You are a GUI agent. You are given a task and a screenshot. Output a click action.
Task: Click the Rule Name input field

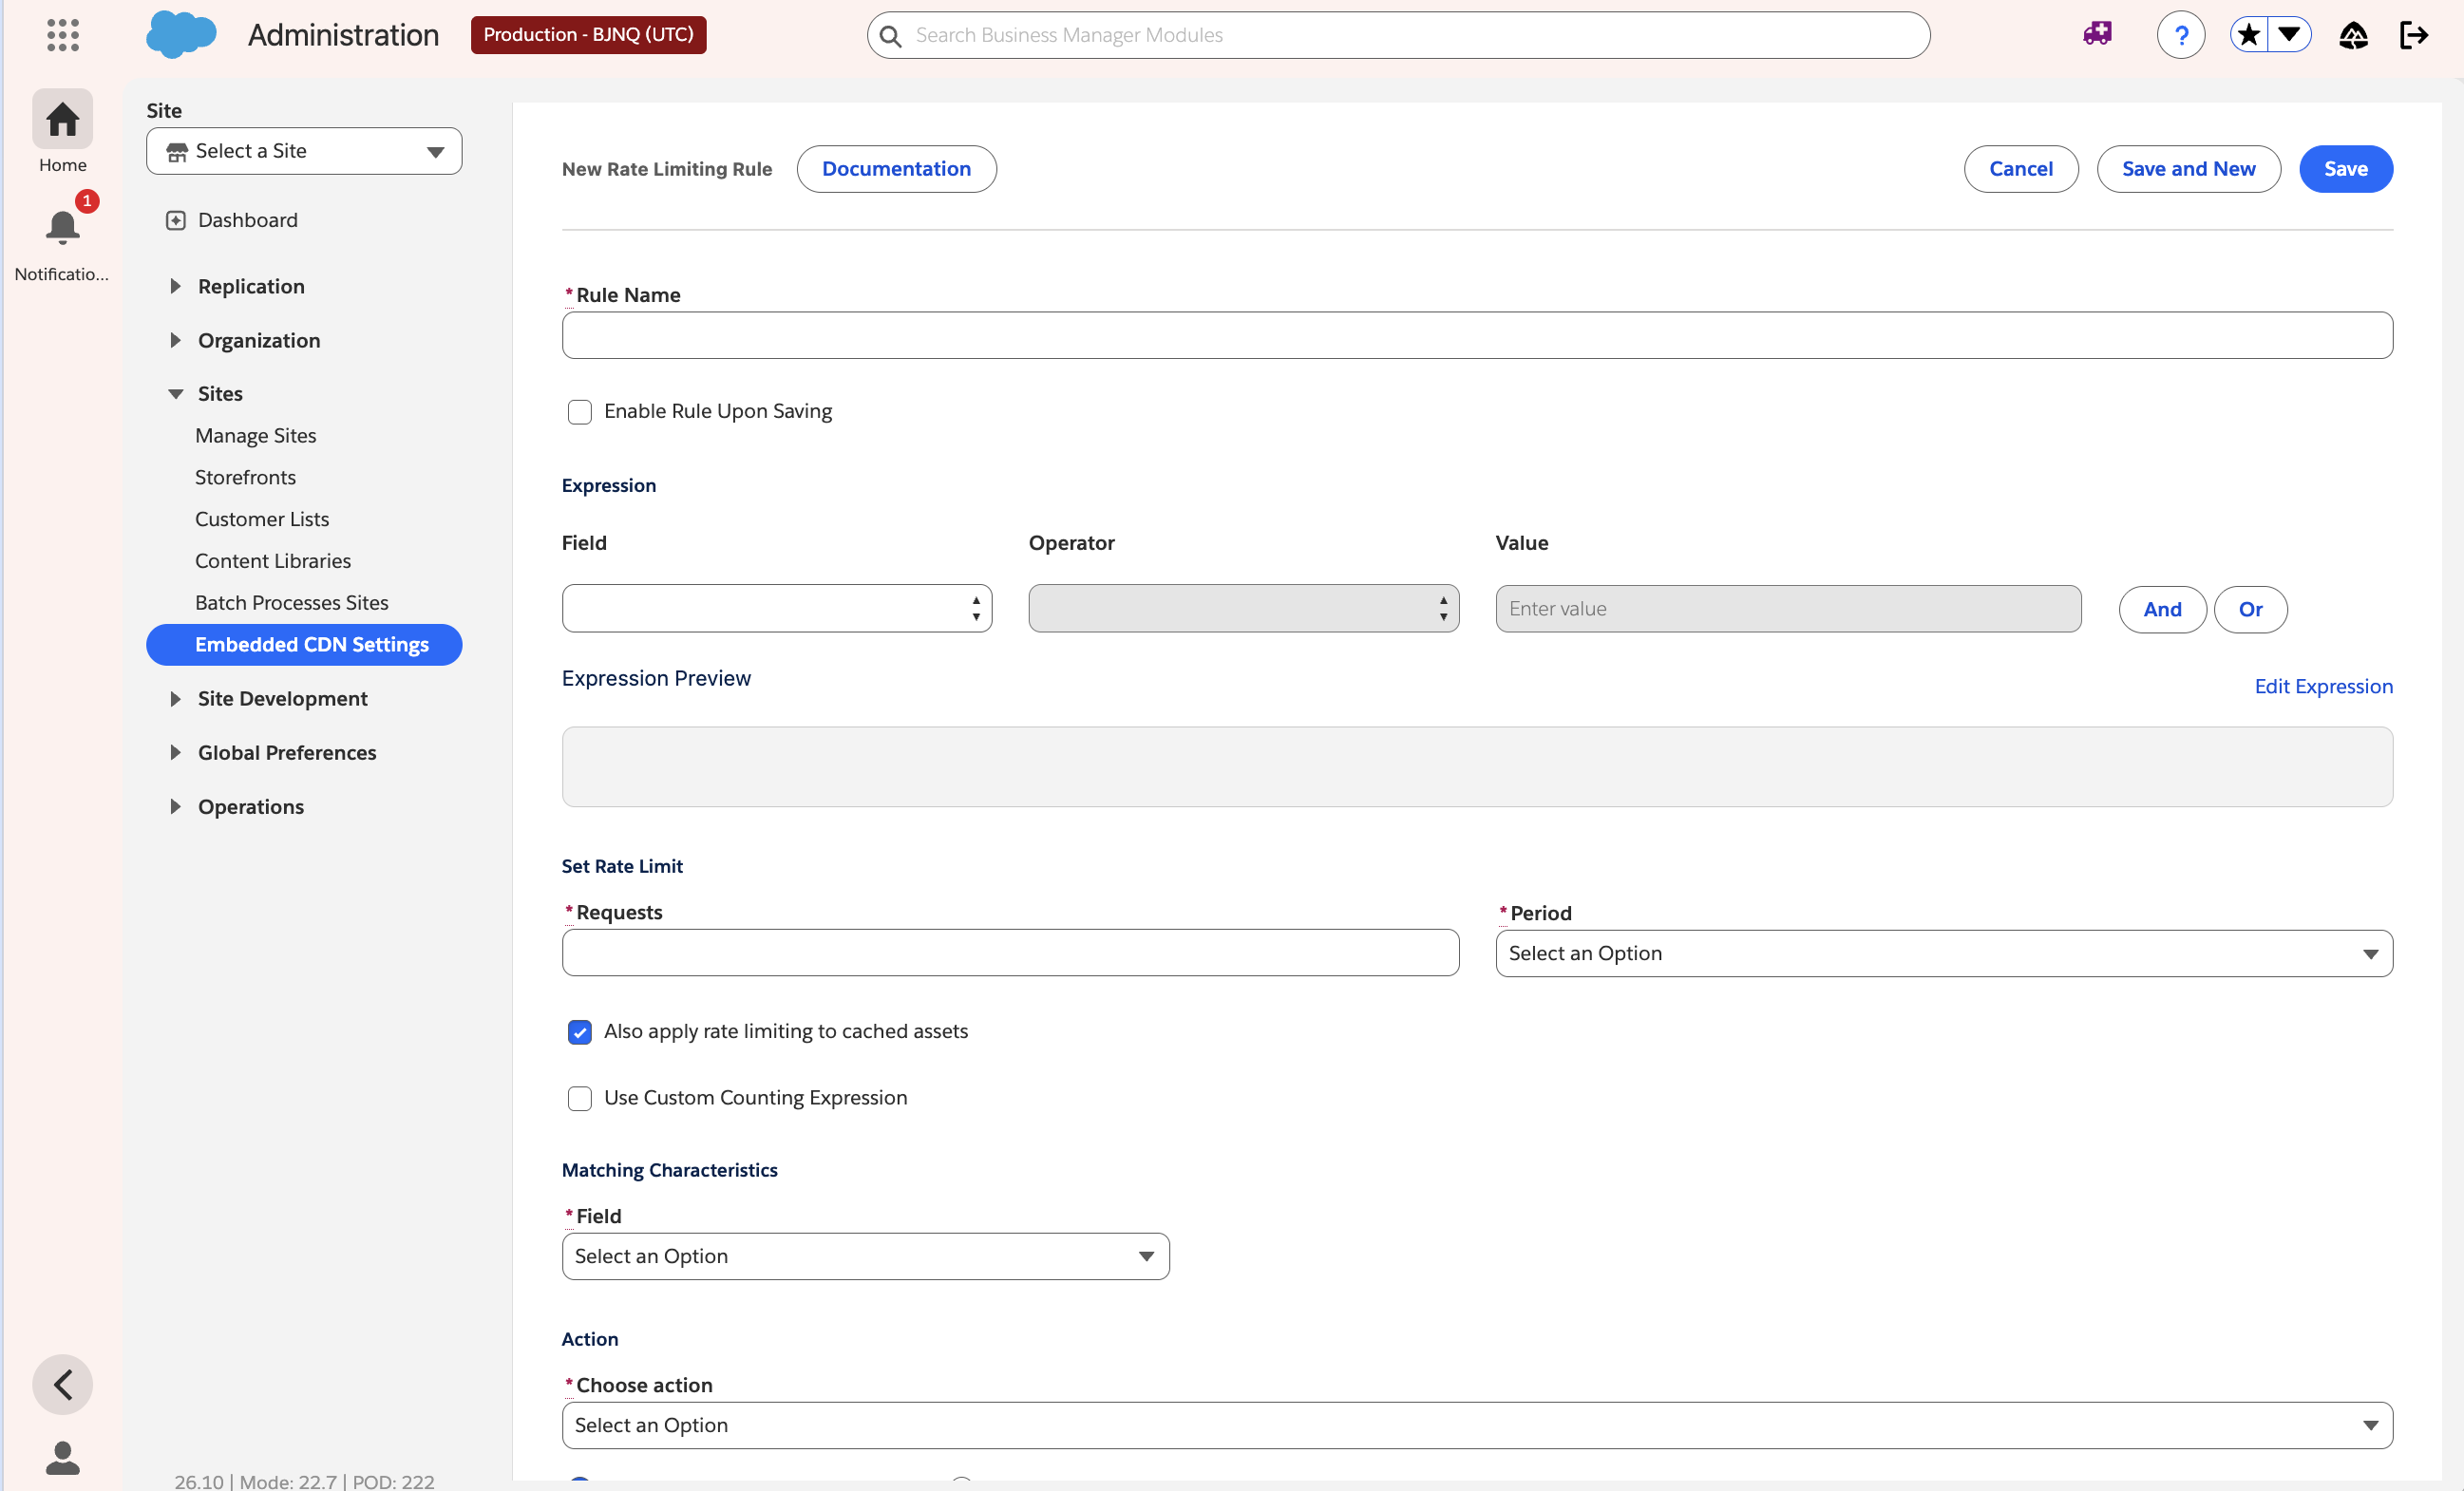click(x=1477, y=336)
